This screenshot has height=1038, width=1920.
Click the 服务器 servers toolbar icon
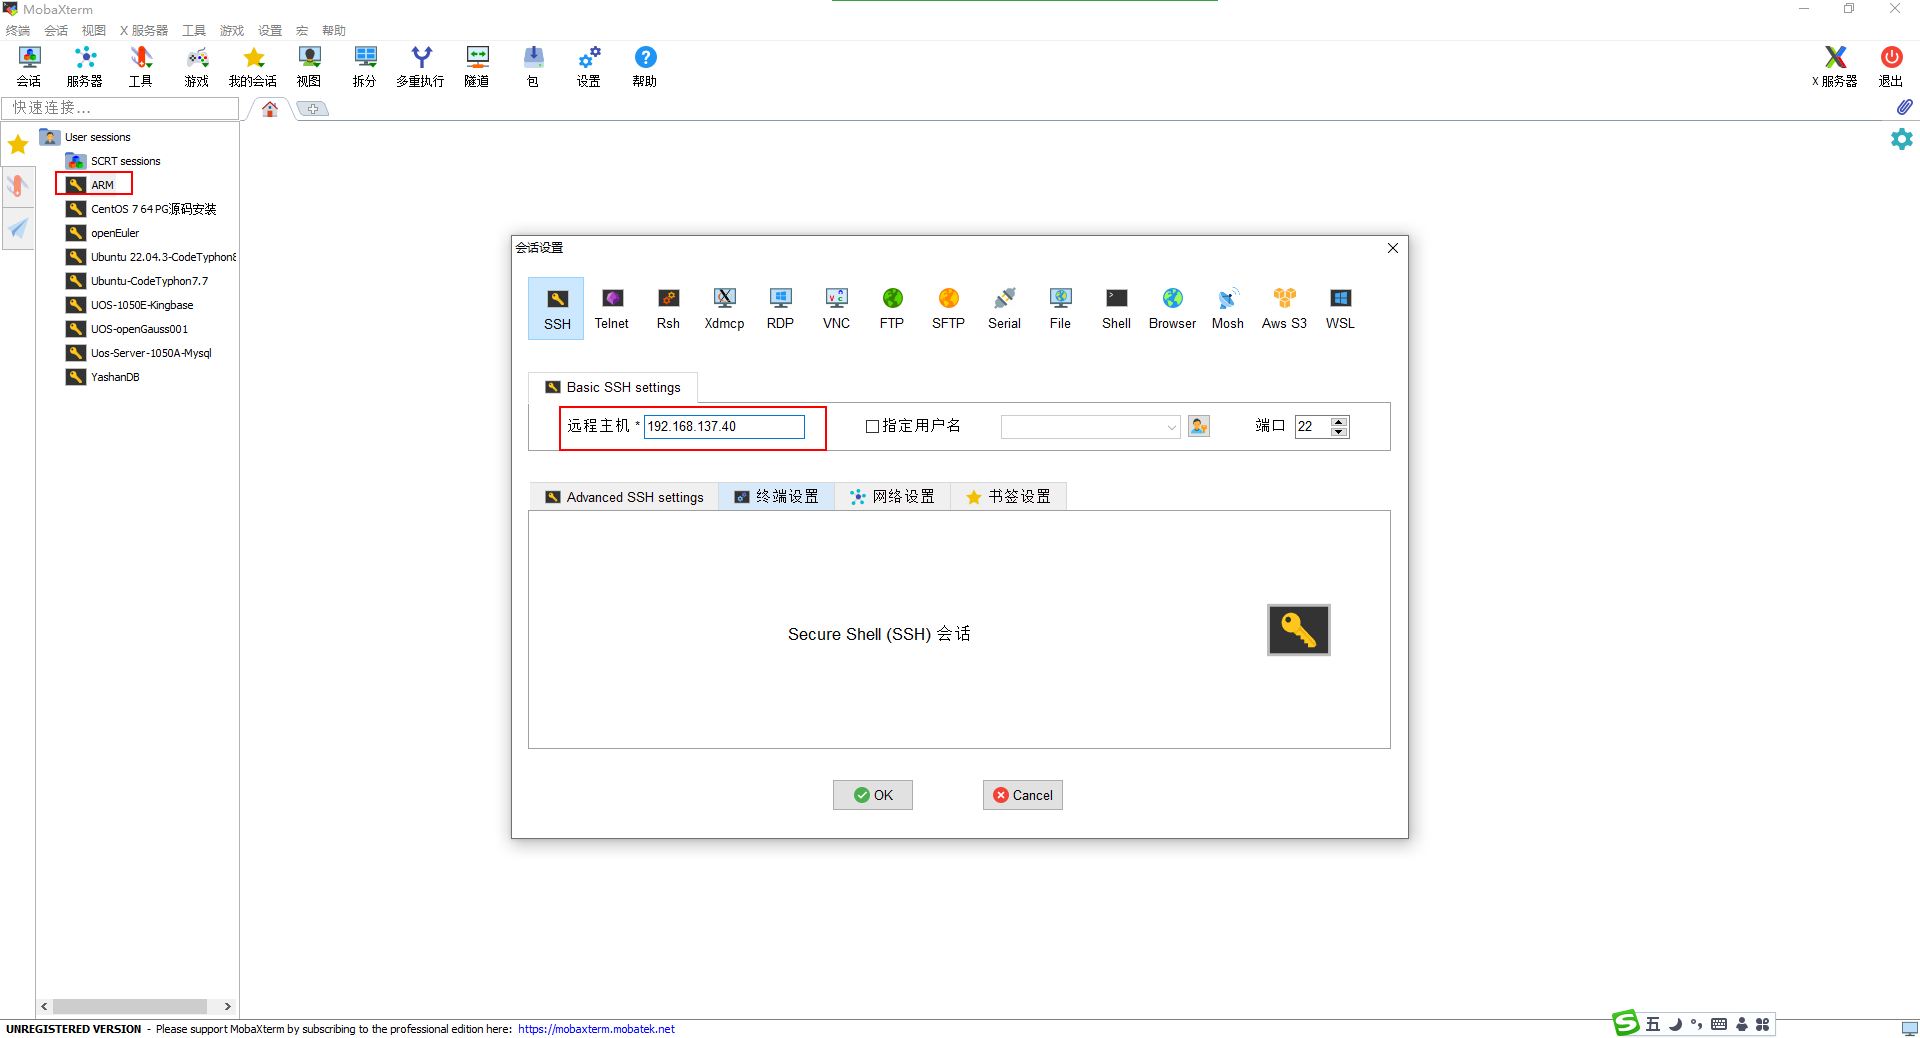(85, 66)
